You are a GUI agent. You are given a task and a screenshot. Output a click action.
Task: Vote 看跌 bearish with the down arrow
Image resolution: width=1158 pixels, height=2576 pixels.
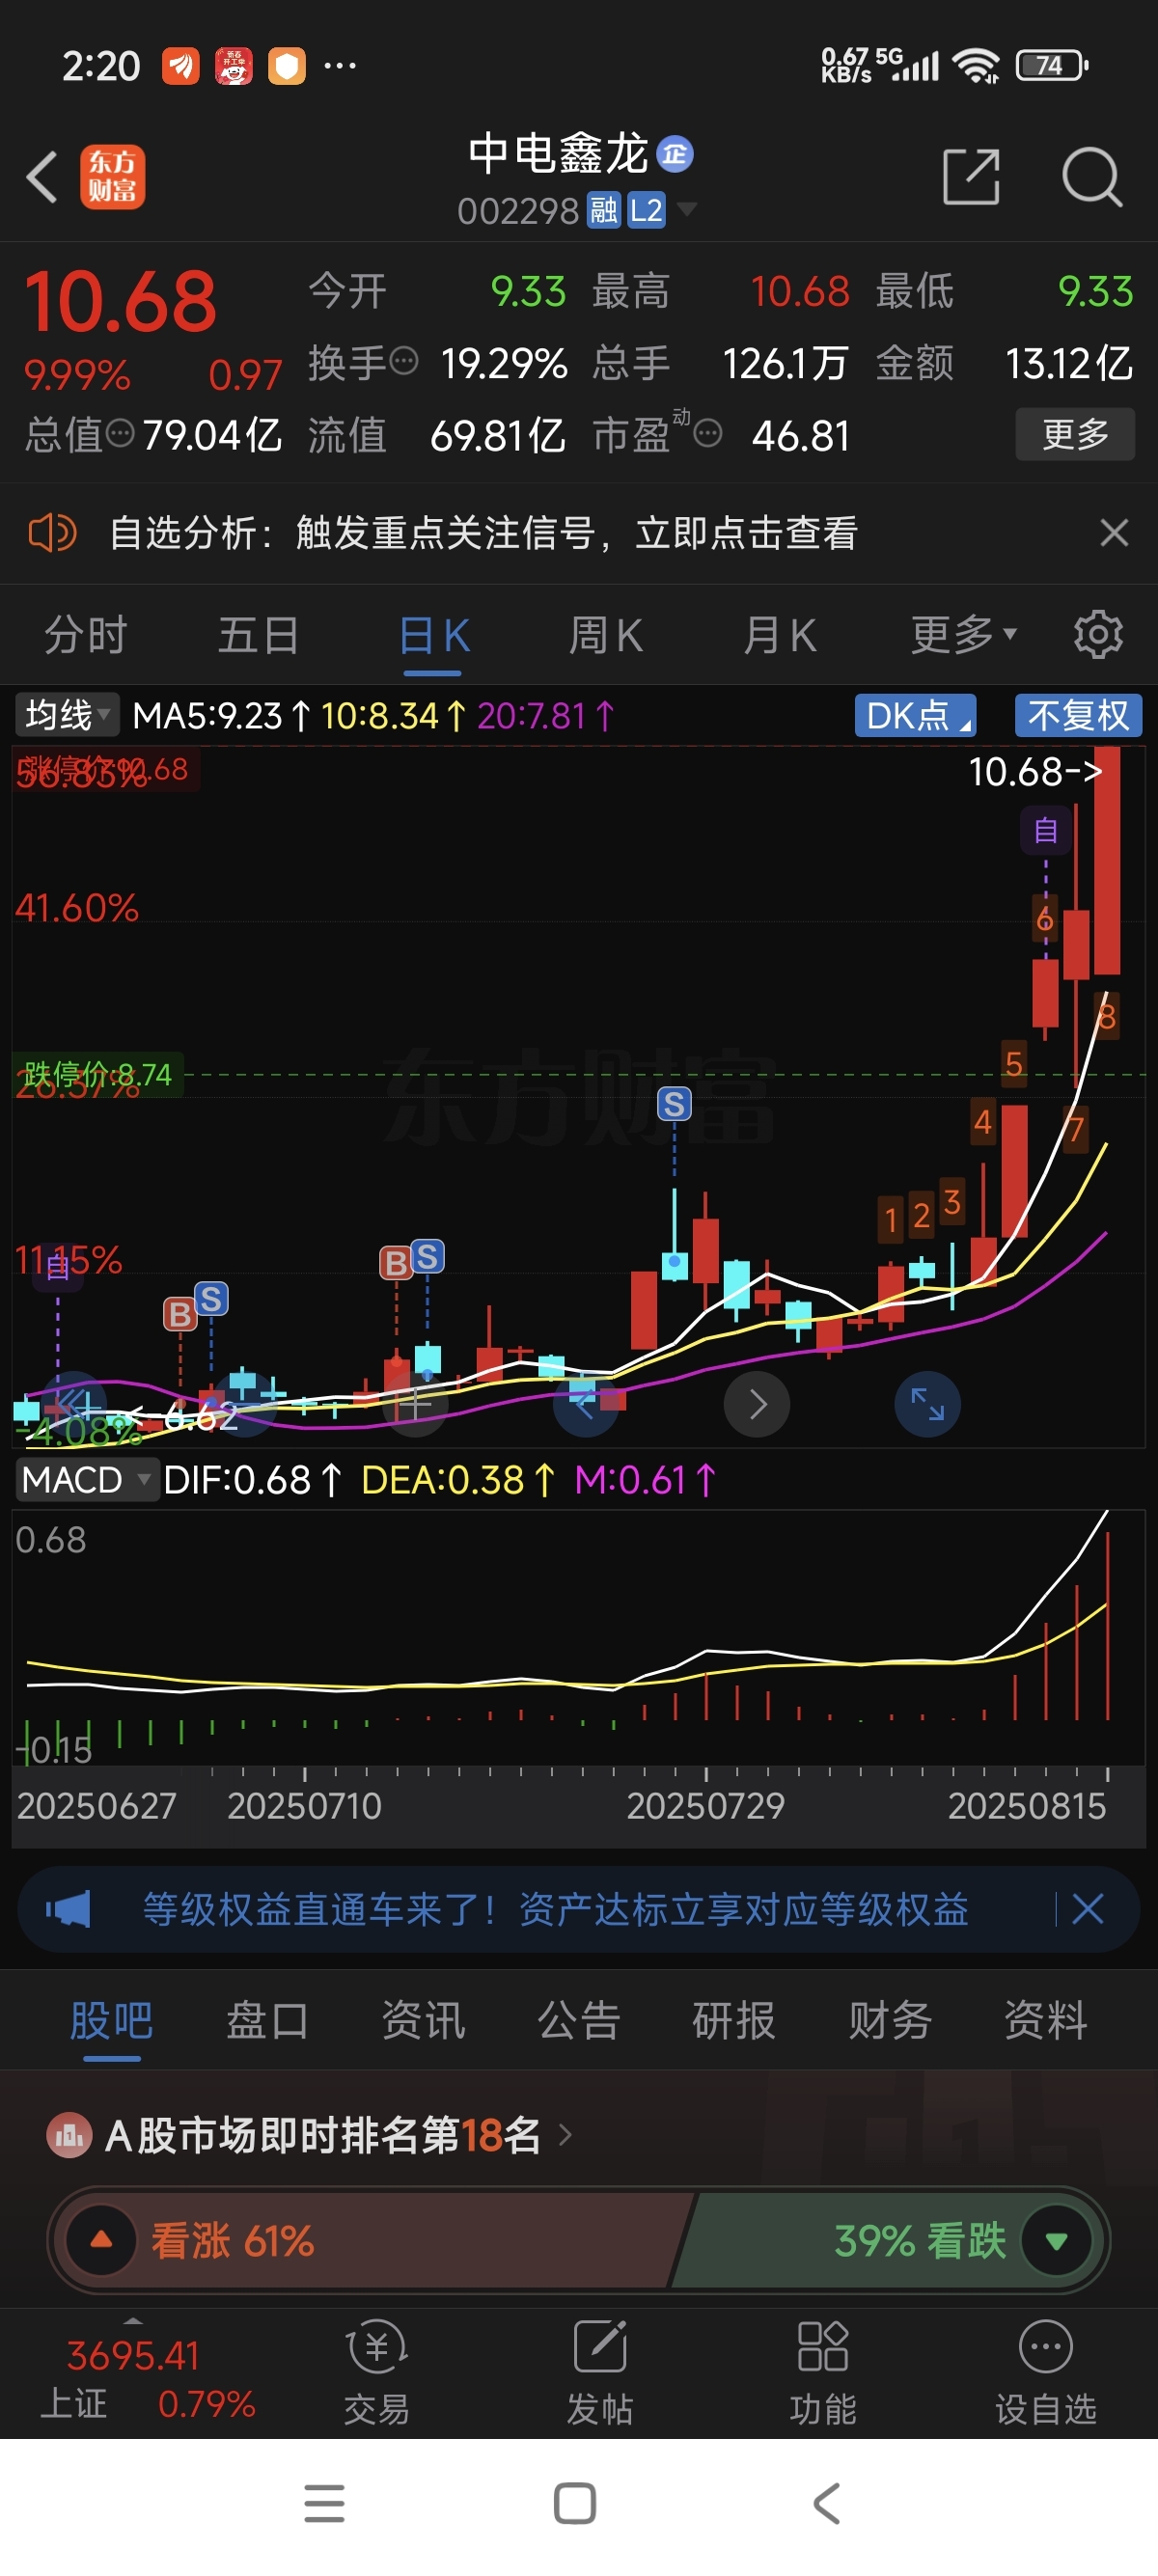pos(1057,2240)
